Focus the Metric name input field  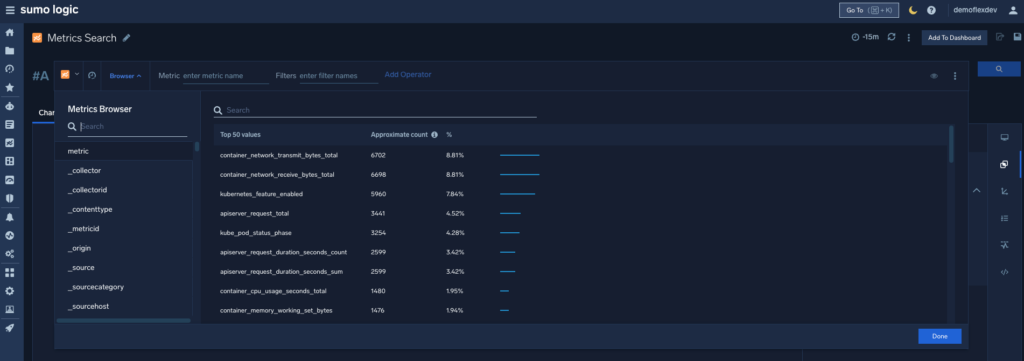pos(225,76)
